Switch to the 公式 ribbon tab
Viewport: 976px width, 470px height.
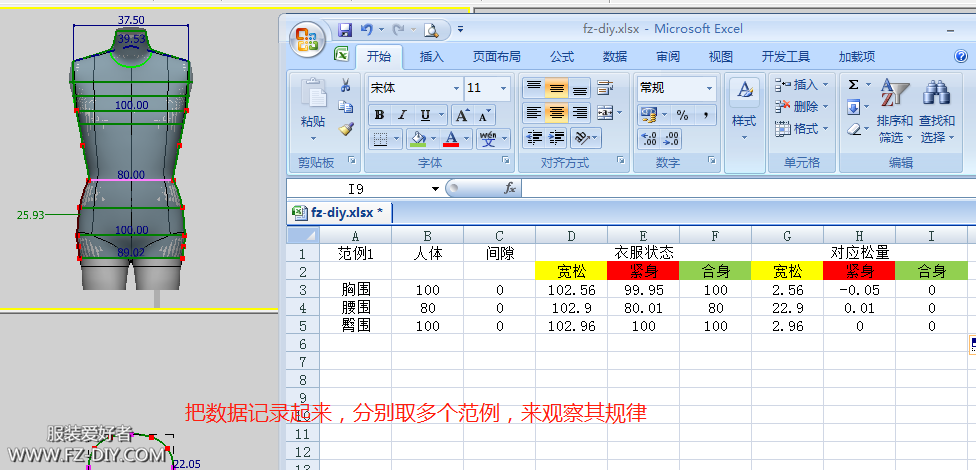(562, 57)
